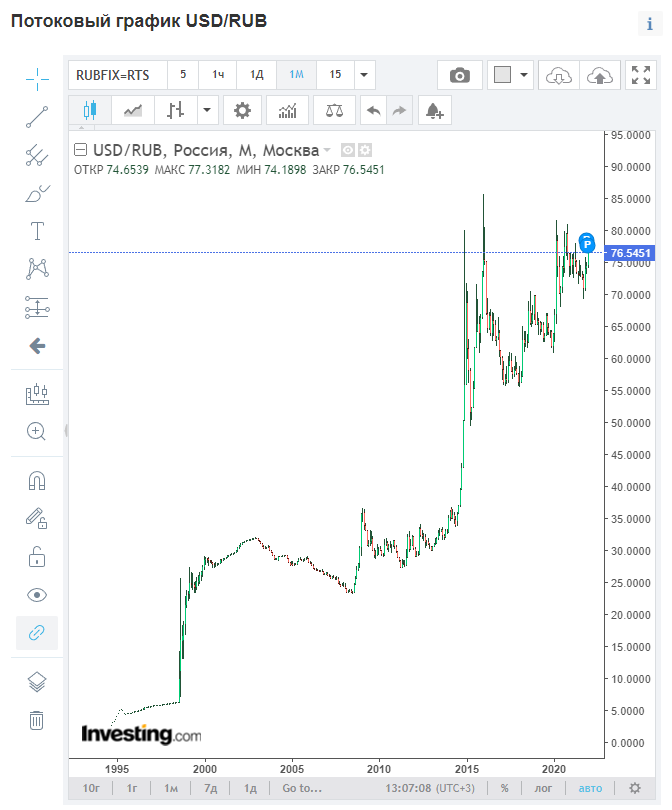Open the object tree layers icon
Screen dimensions: 672x810
(x=37, y=682)
